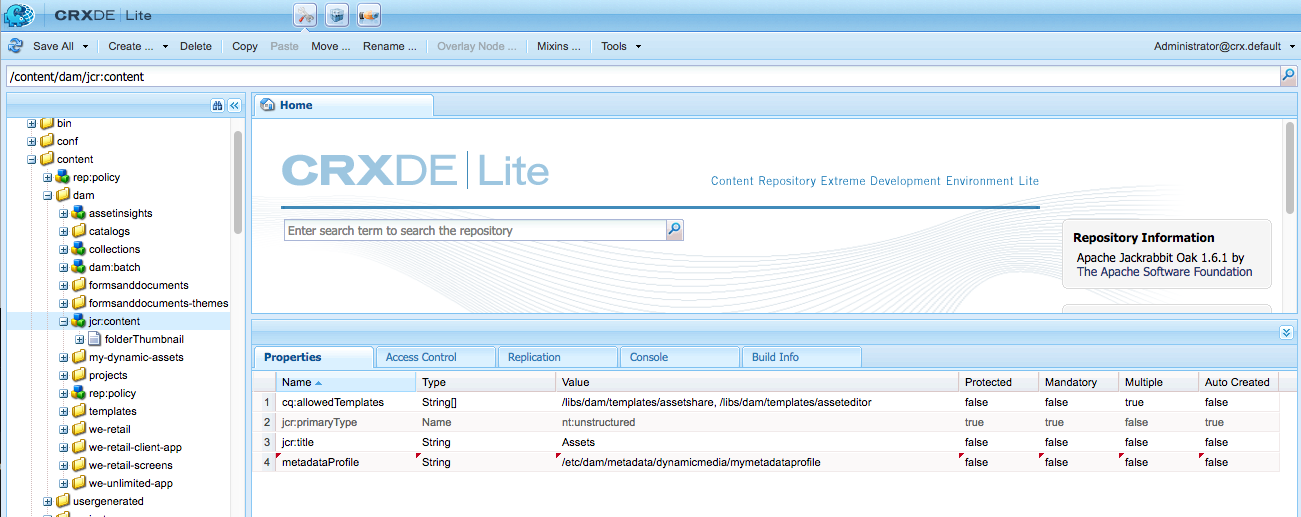Select the formsanddocuments-themes tree node
The image size is (1301, 517).
coord(158,303)
